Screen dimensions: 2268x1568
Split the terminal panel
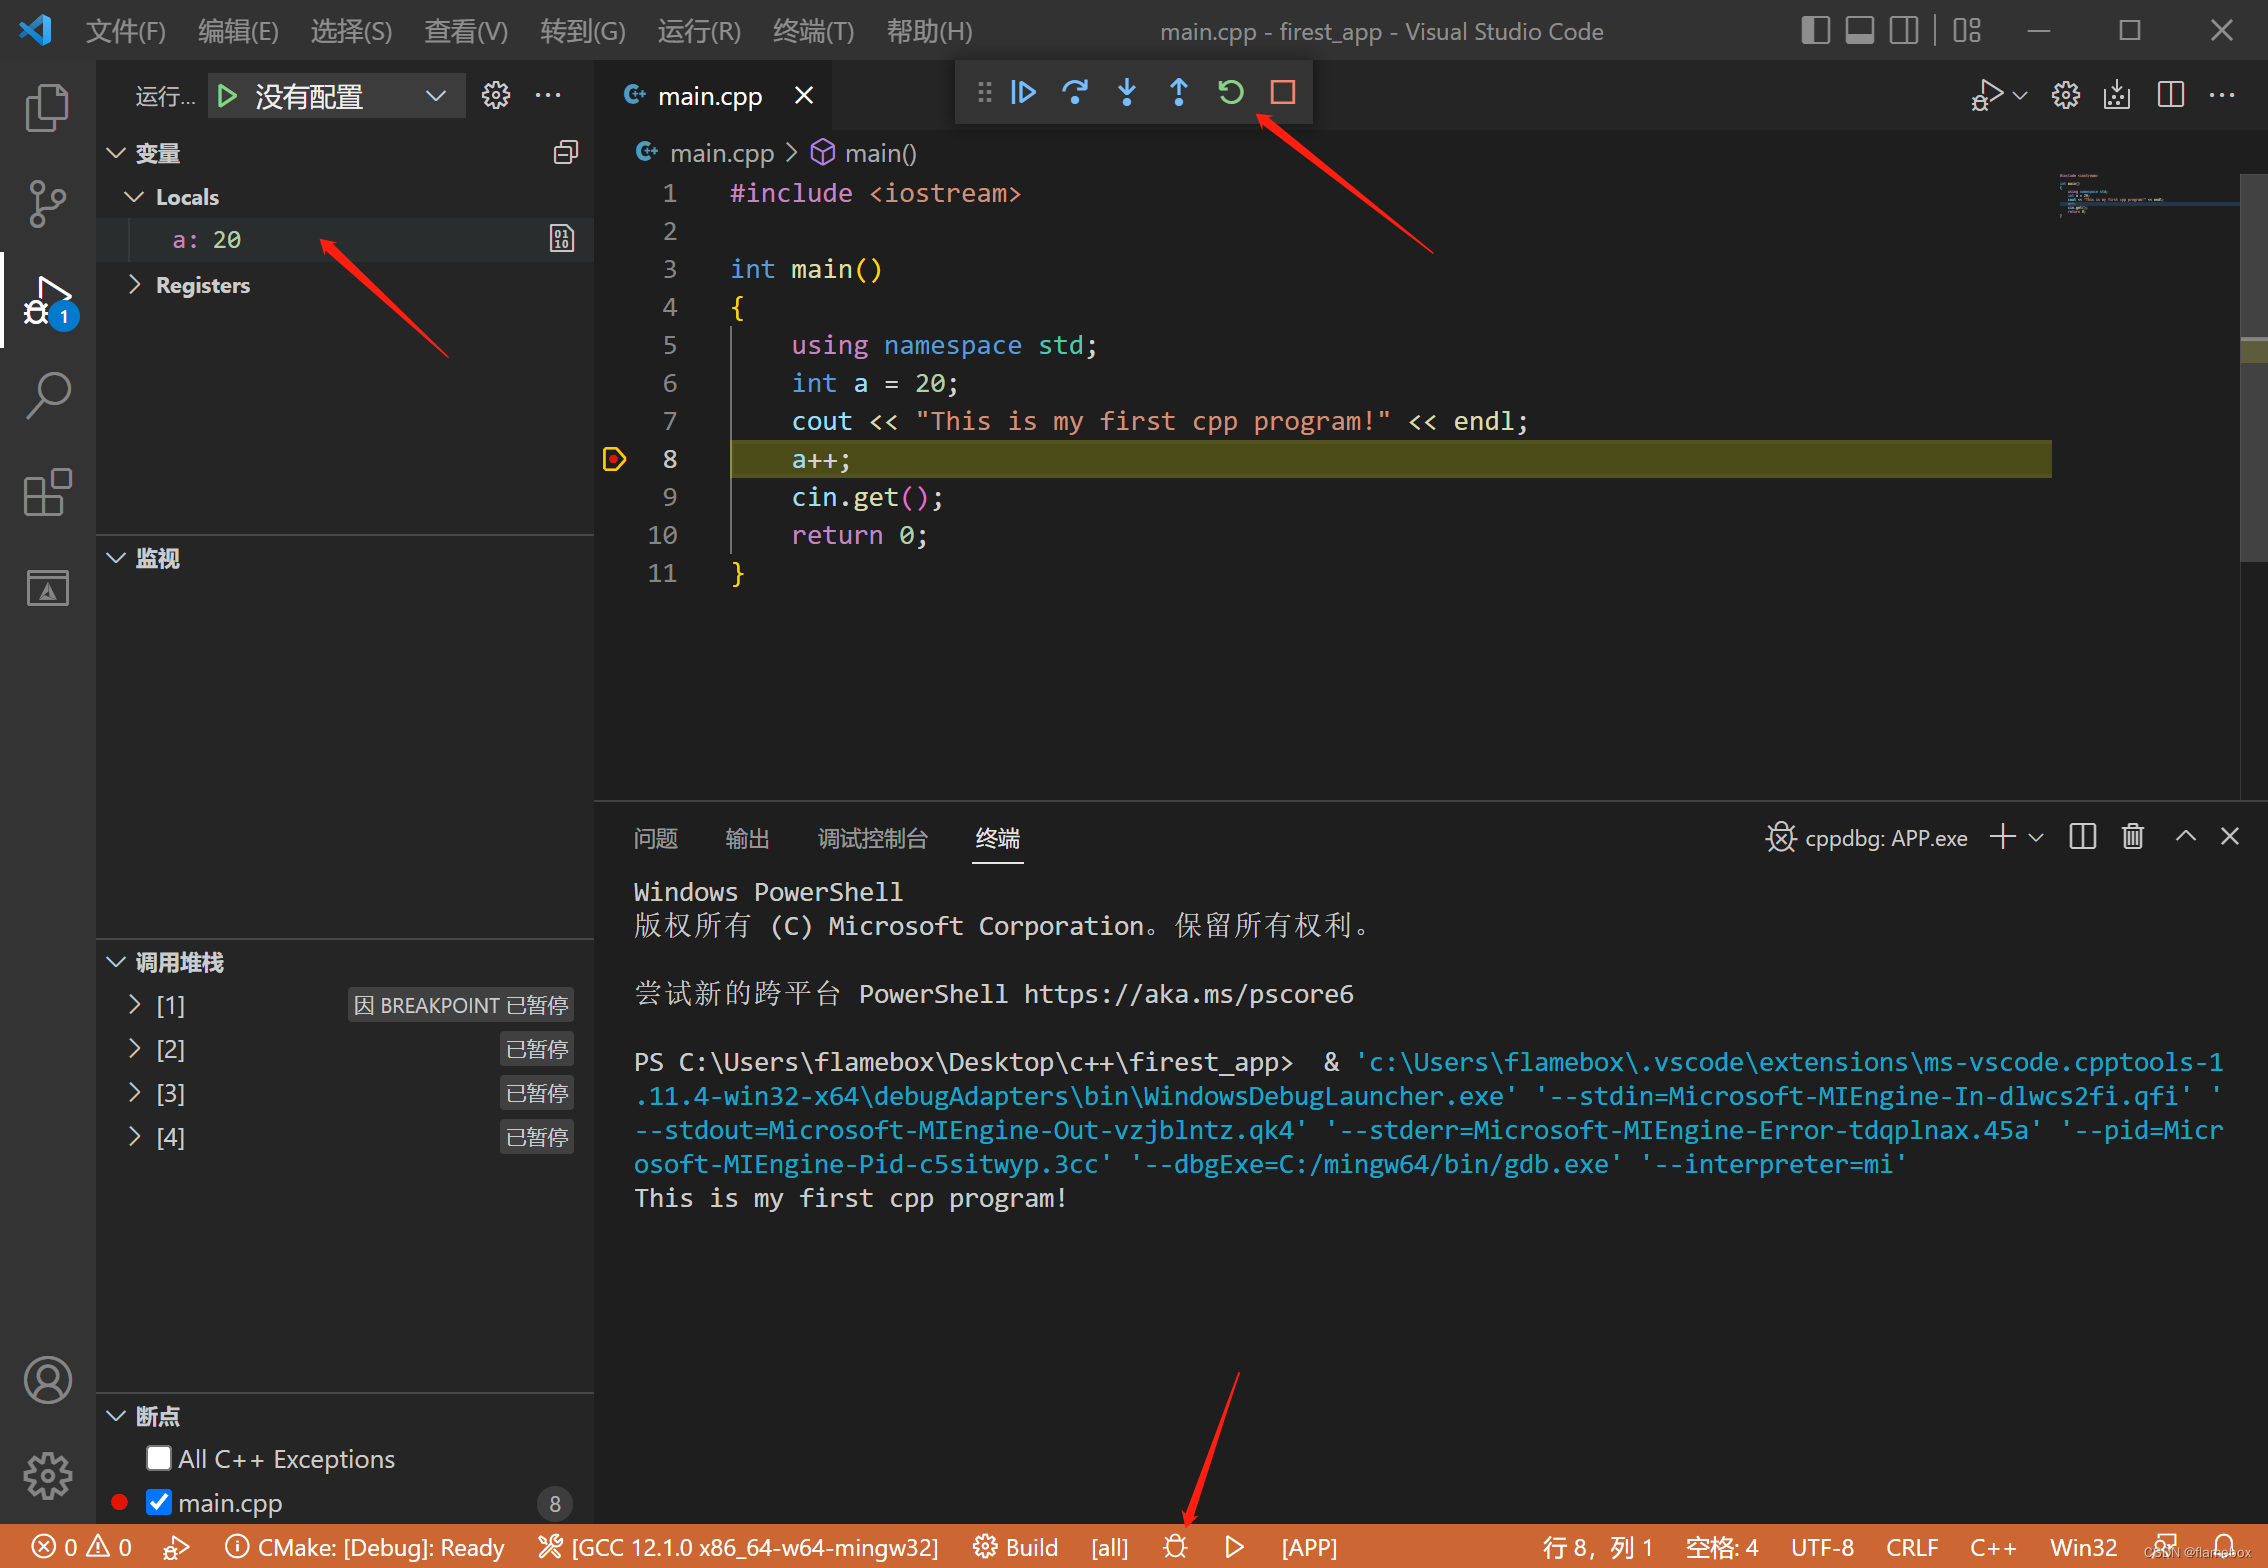2082,837
